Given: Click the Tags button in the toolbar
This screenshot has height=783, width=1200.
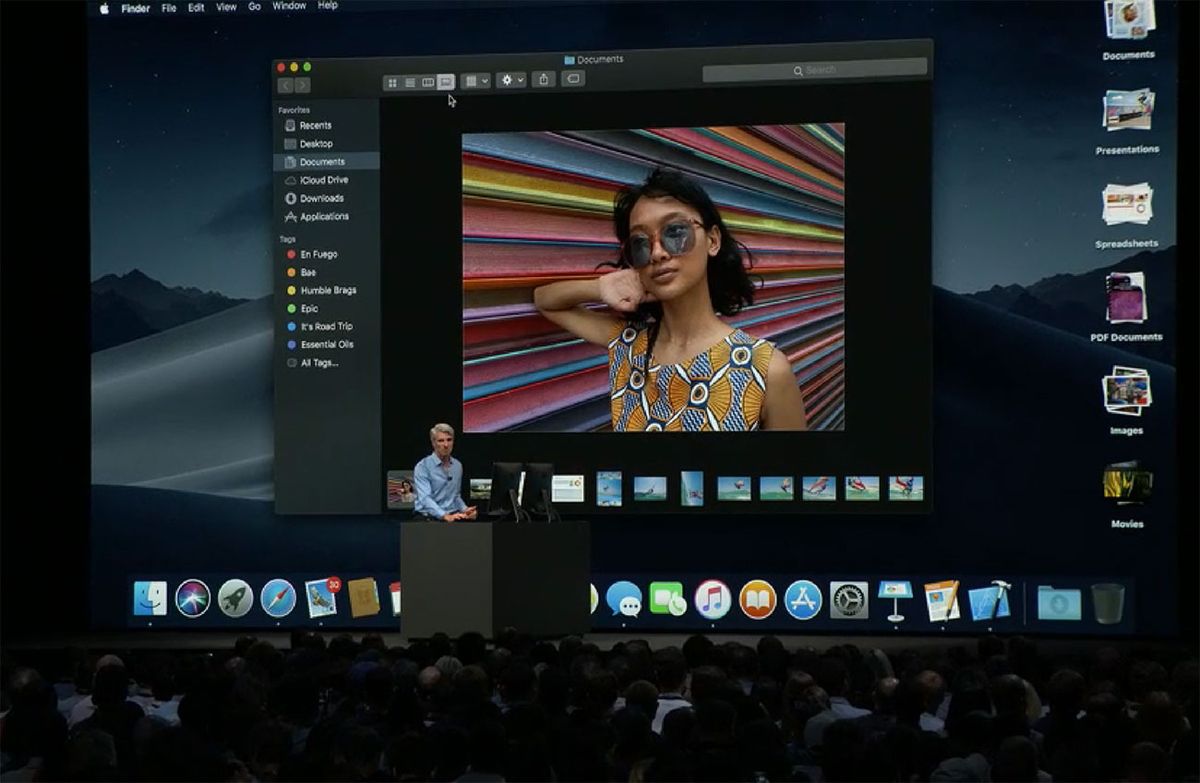Looking at the screenshot, I should [x=574, y=80].
